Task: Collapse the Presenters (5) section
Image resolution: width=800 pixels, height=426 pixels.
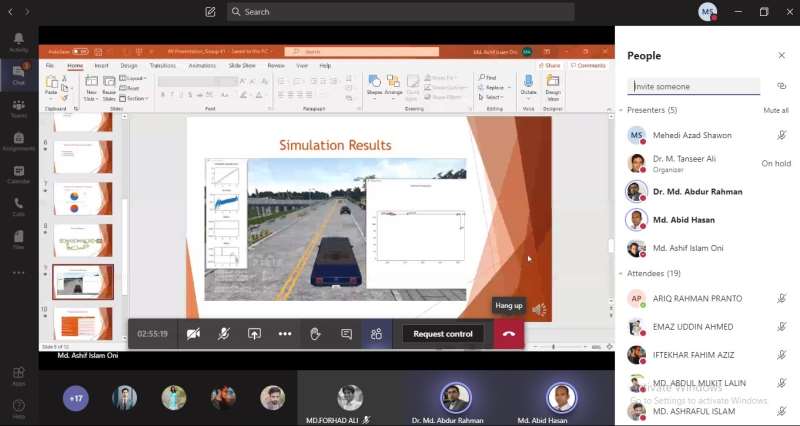Action: 621,110
